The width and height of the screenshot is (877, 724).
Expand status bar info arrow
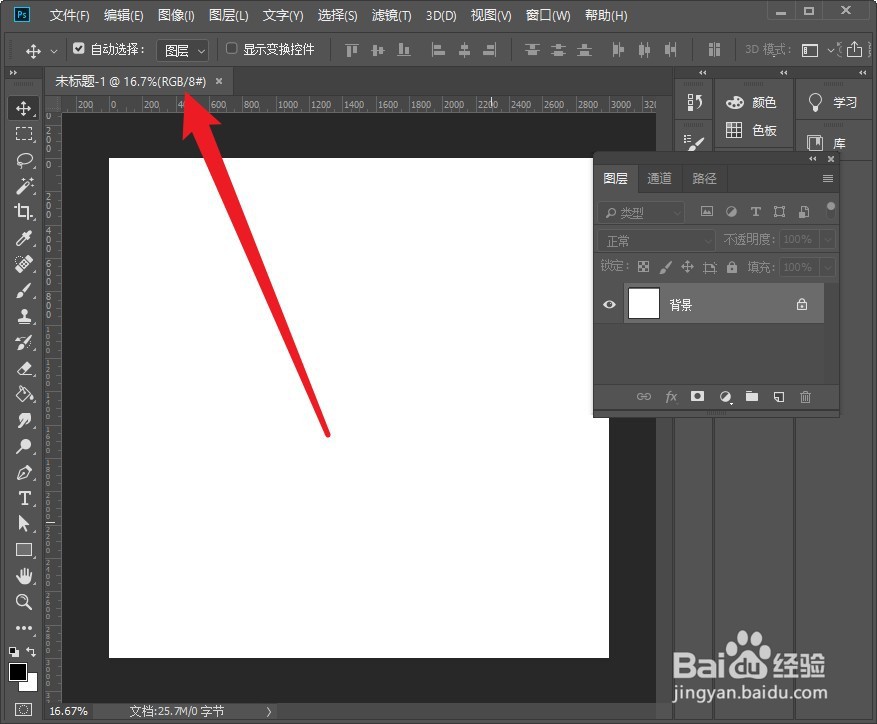[x=268, y=711]
